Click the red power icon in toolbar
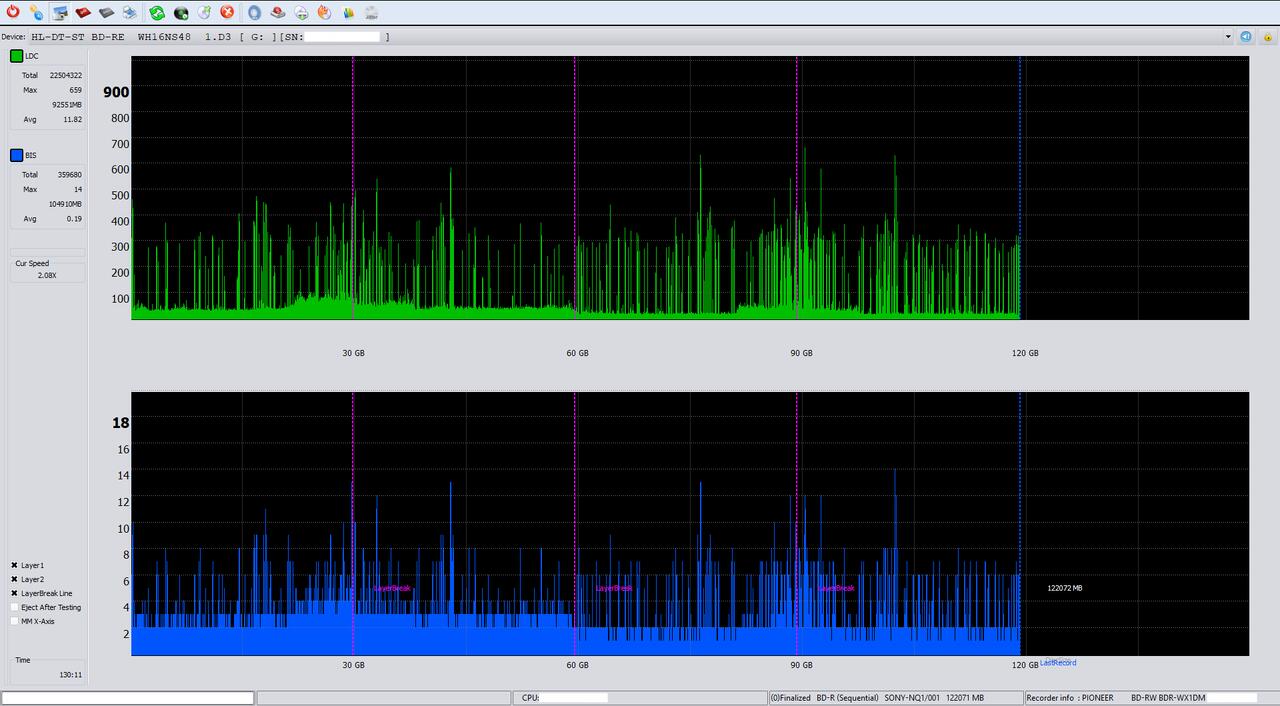 click(12, 12)
